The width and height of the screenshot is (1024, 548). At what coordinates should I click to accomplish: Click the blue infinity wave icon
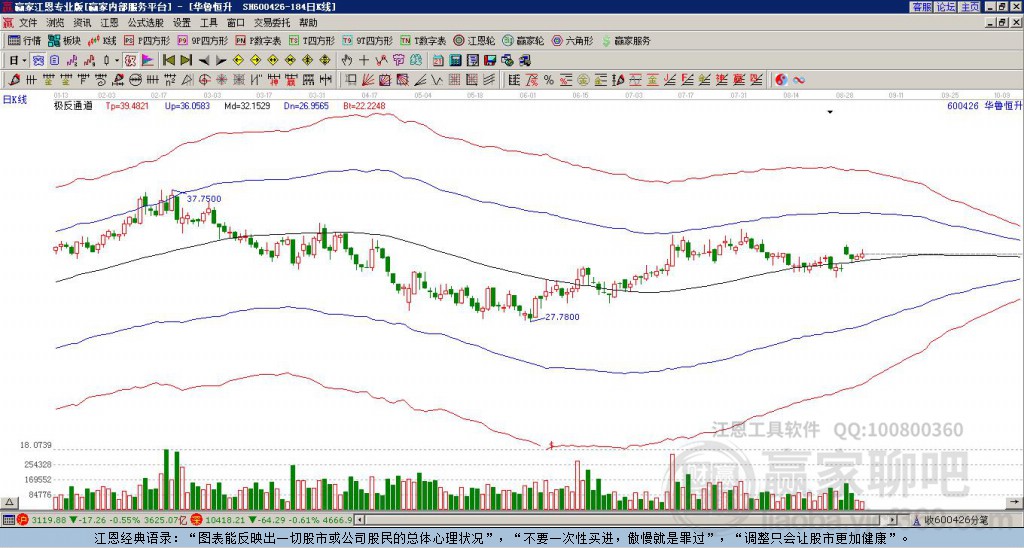click(798, 80)
